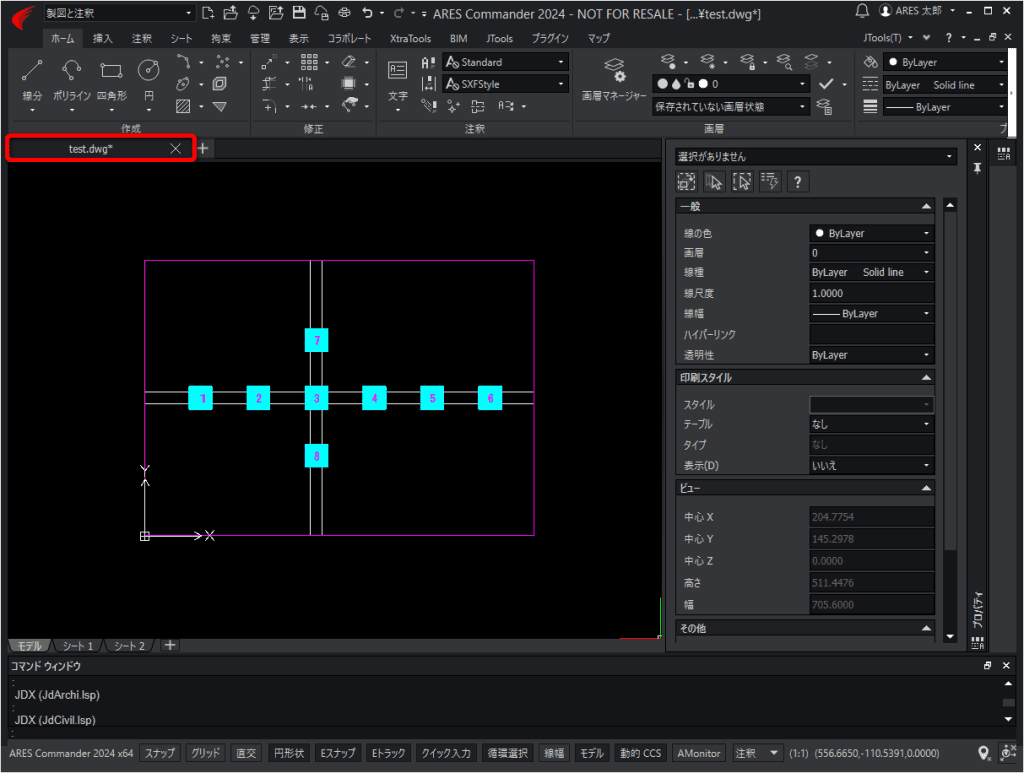Click the location pin icon in status bar

pyautogui.click(x=984, y=753)
